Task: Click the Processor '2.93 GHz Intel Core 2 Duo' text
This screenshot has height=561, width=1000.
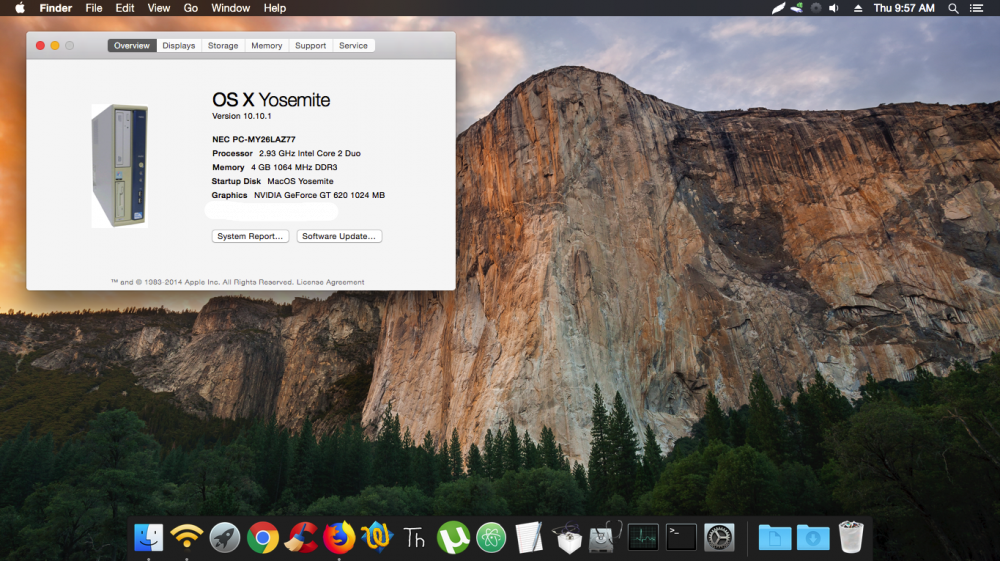Action: [310, 153]
